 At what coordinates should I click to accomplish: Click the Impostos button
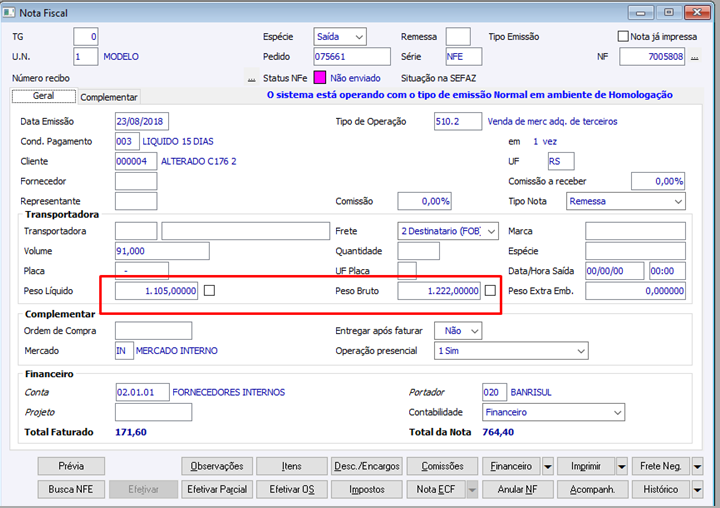(366, 490)
